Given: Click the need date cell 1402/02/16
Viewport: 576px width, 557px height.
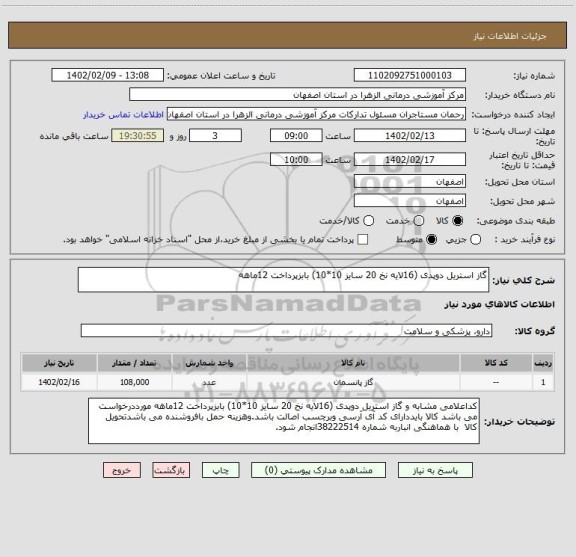Looking at the screenshot, I should pos(59,382).
